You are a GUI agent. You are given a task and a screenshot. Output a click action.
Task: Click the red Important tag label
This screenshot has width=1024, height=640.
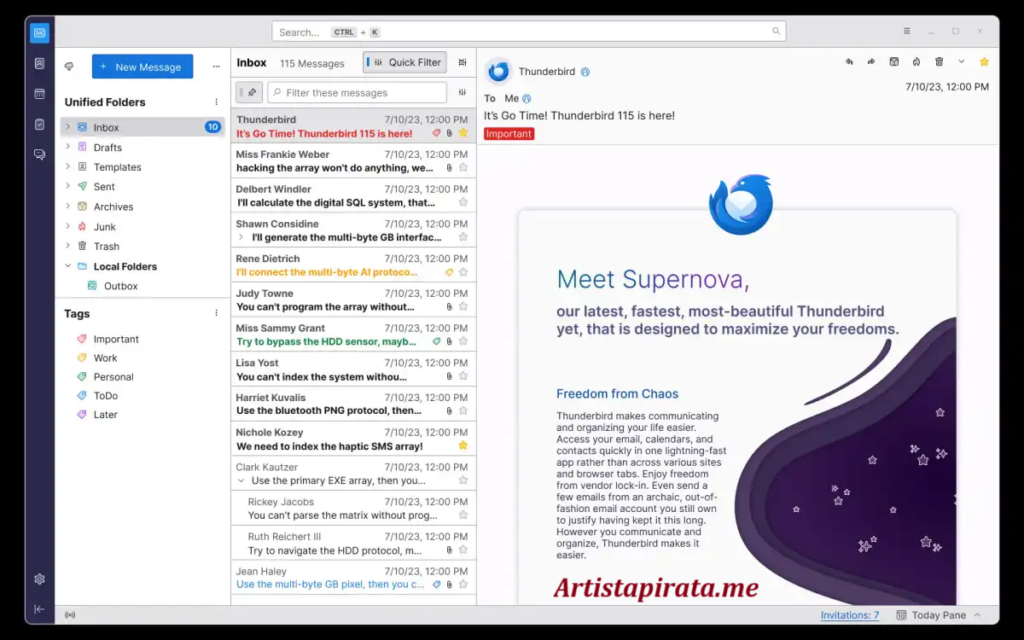[509, 134]
